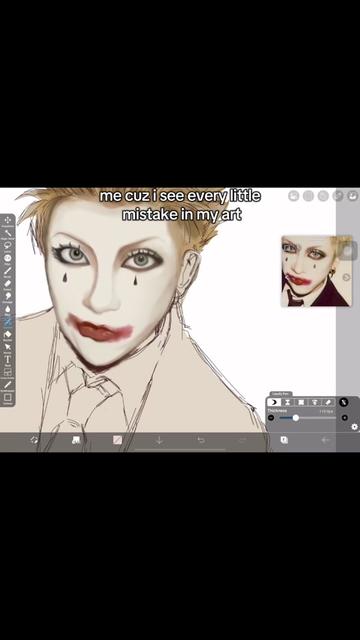
Task: Select the Blur droplet tool
Action: (x=8, y=309)
